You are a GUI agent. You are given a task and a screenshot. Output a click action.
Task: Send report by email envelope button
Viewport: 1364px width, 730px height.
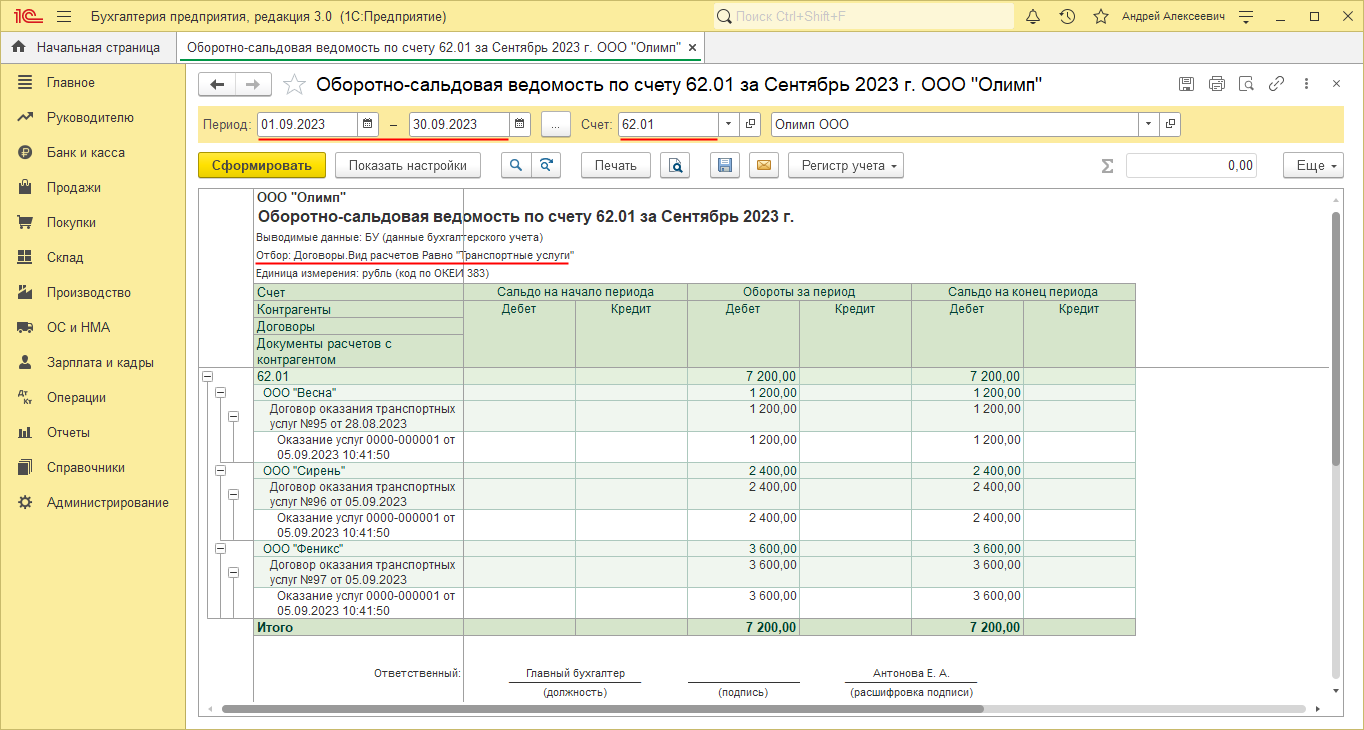click(764, 166)
